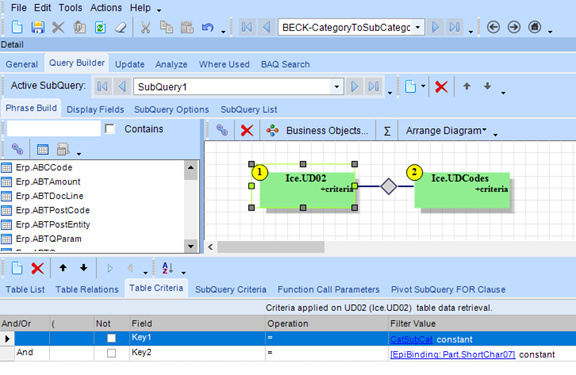Click the diagram horizontal scrollbar thumb
Viewport: 576px width, 375px height.
point(271,247)
